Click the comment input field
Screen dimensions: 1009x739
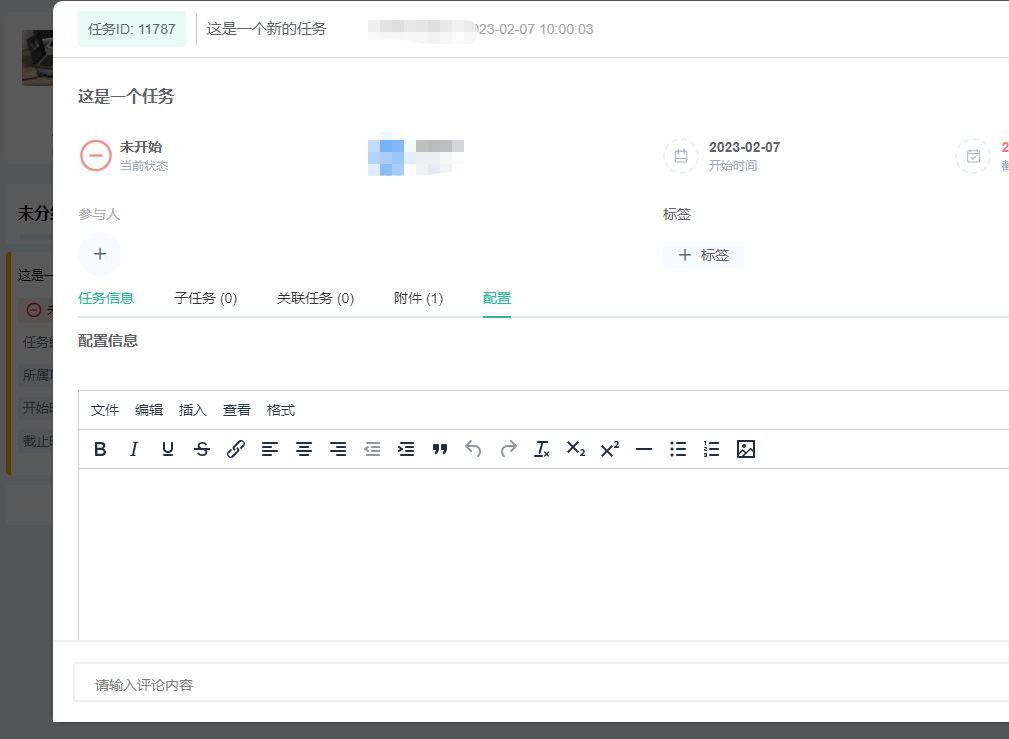point(540,685)
